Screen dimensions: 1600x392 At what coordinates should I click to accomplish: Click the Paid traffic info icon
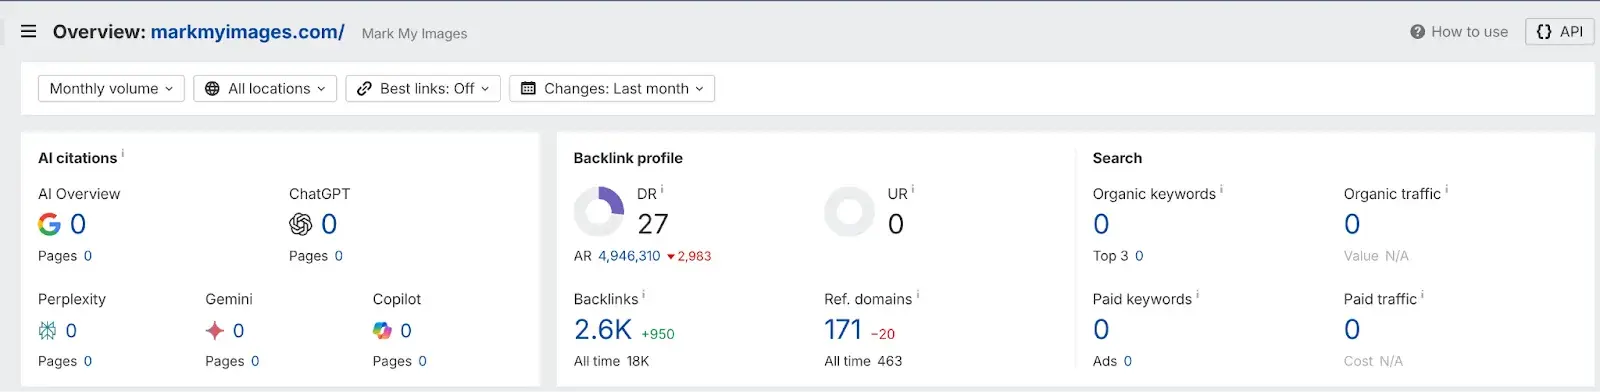(1422, 295)
